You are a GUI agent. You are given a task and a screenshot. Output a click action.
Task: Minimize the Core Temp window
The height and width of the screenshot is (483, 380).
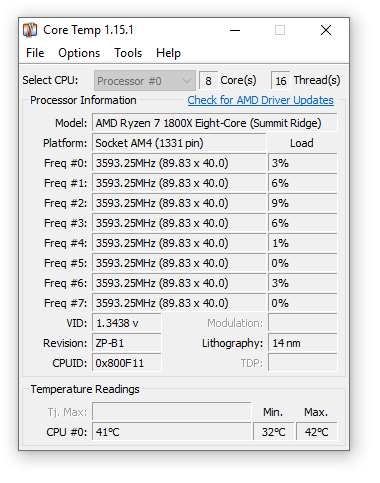(x=235, y=30)
